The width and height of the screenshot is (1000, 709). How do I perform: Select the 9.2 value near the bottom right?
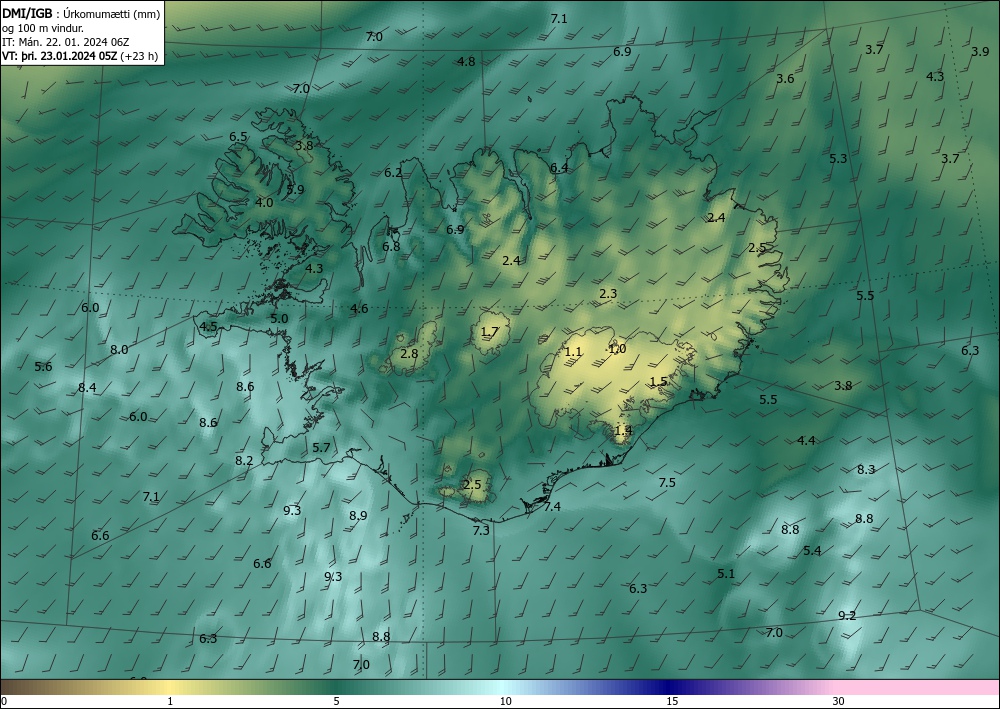click(x=846, y=615)
